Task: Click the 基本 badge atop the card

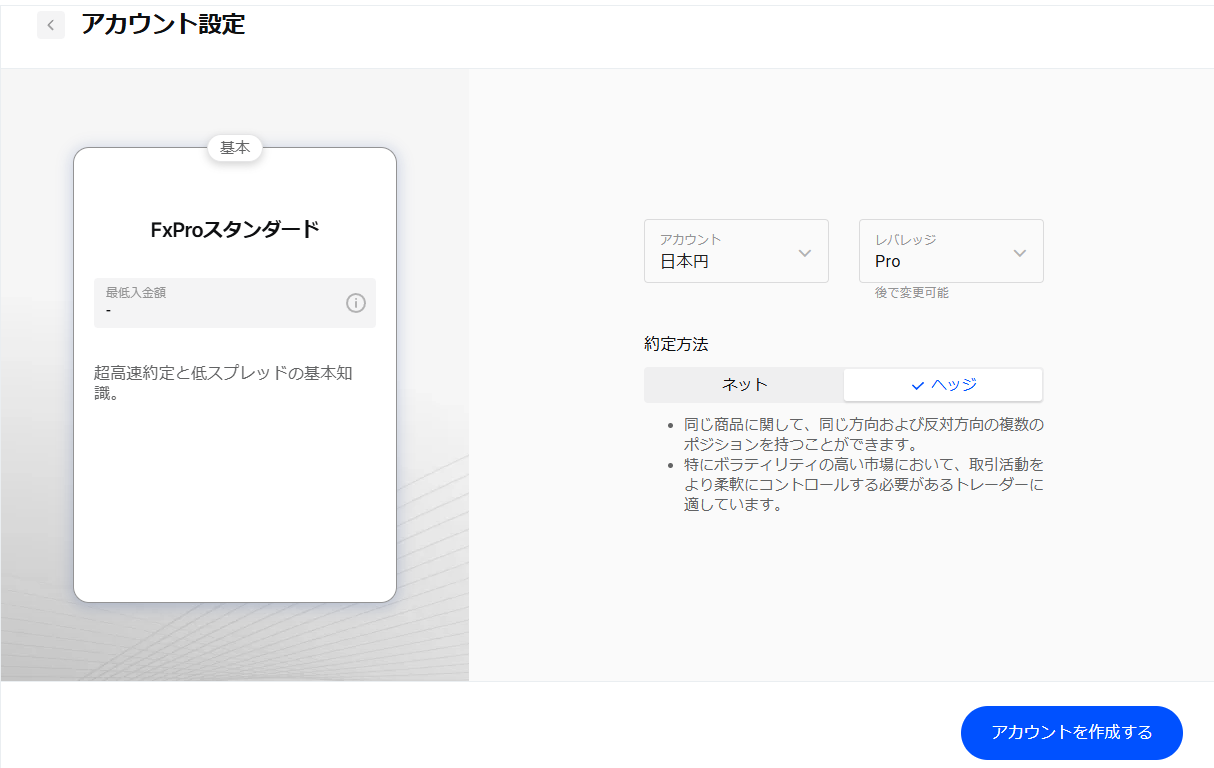Action: pos(235,148)
